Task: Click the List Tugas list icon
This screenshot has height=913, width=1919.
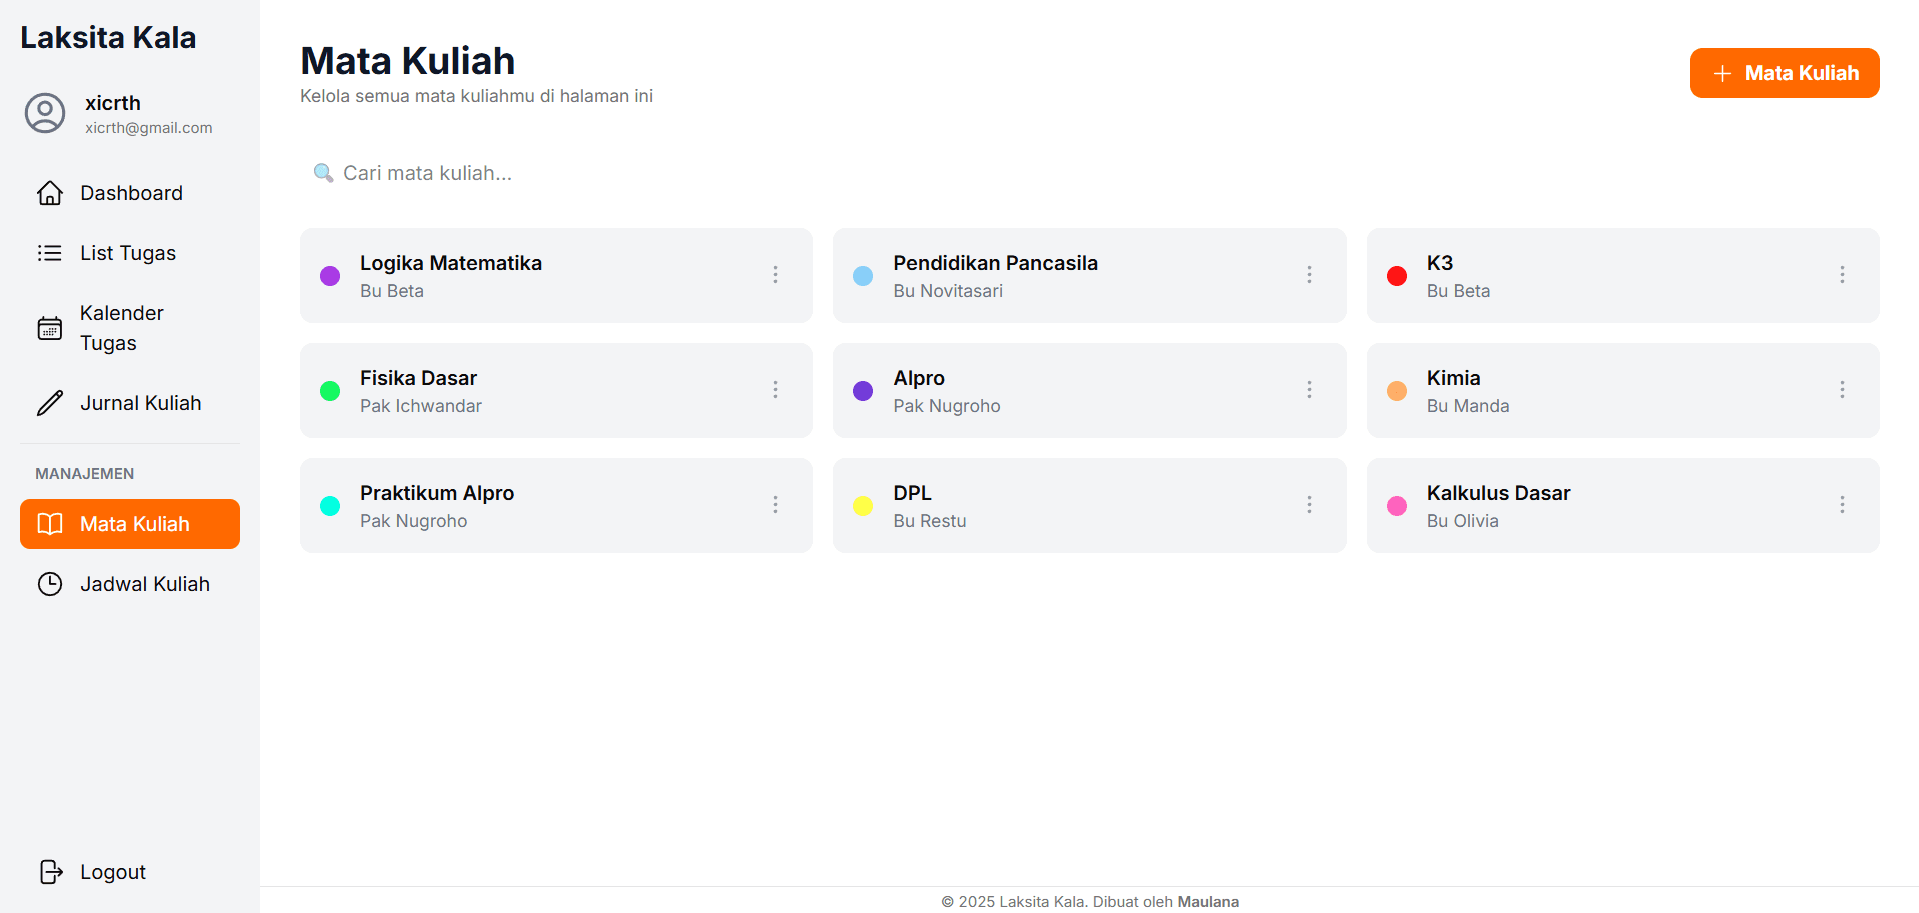Action: point(50,253)
